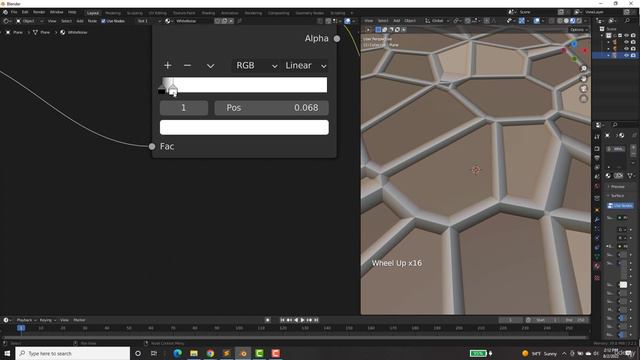Toggle viewport overlays button

coord(537,20)
